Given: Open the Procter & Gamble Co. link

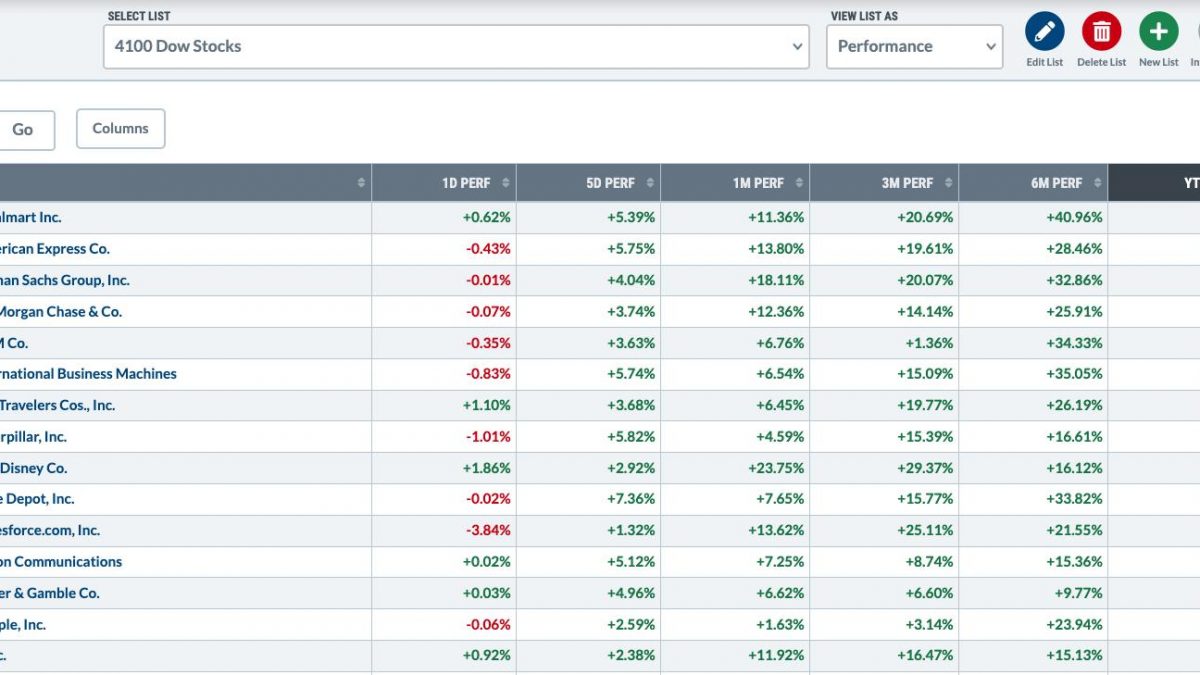Looking at the screenshot, I should click(50, 593).
